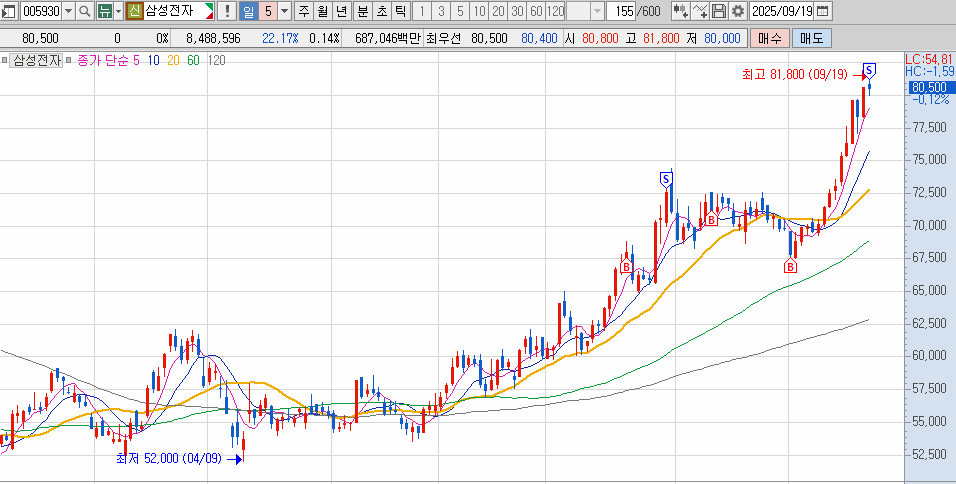Image resolution: width=956 pixels, height=484 pixels.
Task: Click the 매도 sell button
Action: click(811, 38)
